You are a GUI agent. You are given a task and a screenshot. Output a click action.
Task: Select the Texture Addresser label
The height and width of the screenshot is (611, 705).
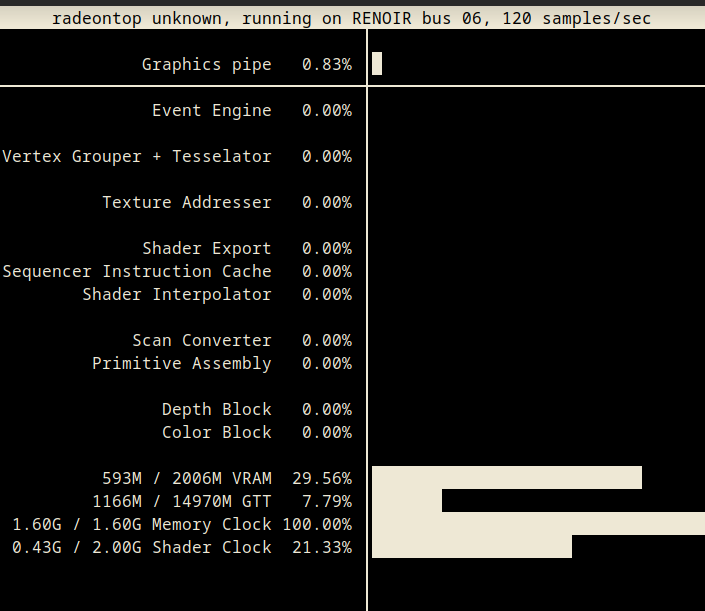(x=187, y=202)
